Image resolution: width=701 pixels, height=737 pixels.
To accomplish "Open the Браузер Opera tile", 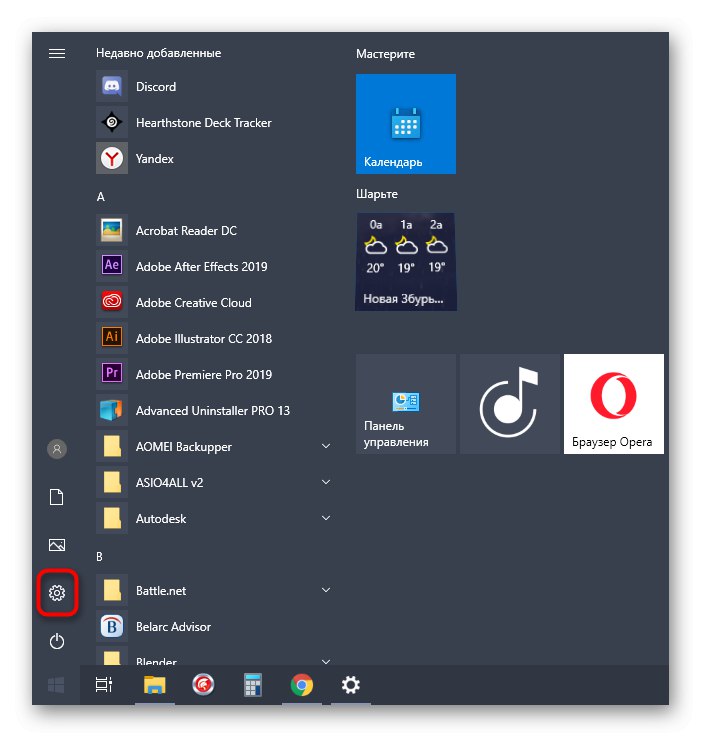I will coord(614,404).
